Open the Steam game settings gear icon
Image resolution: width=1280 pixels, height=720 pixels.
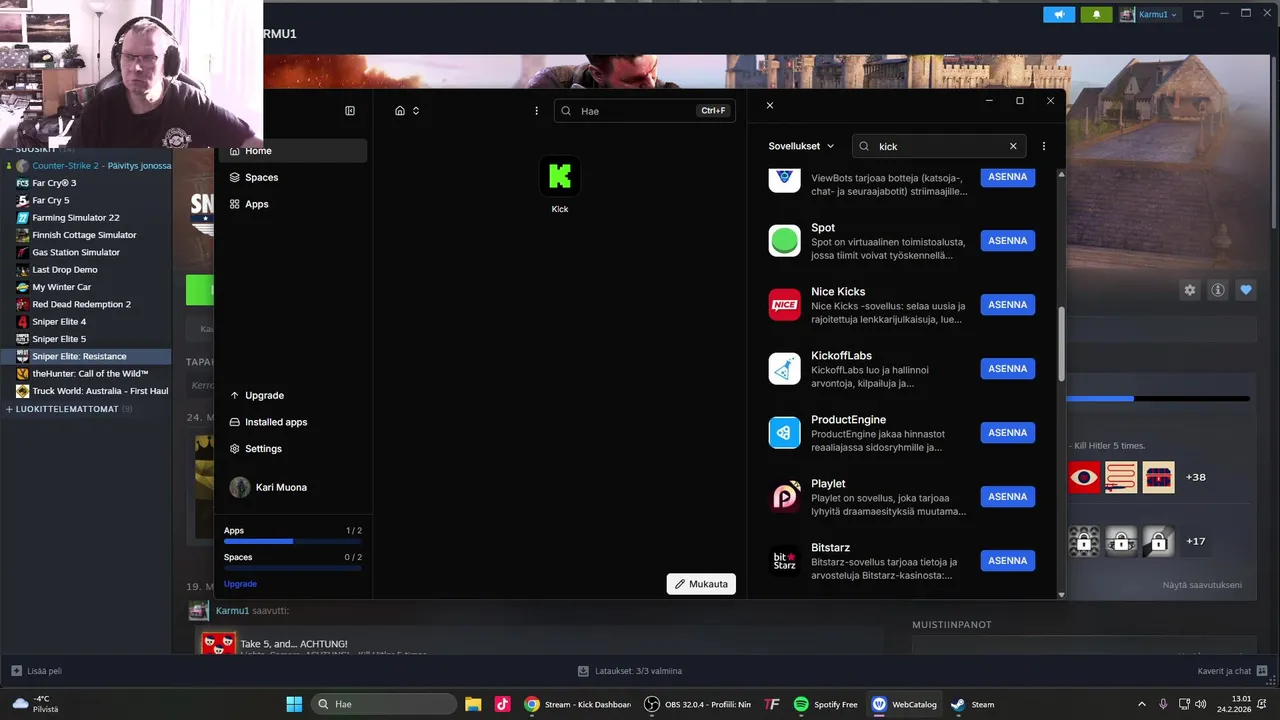[1190, 290]
